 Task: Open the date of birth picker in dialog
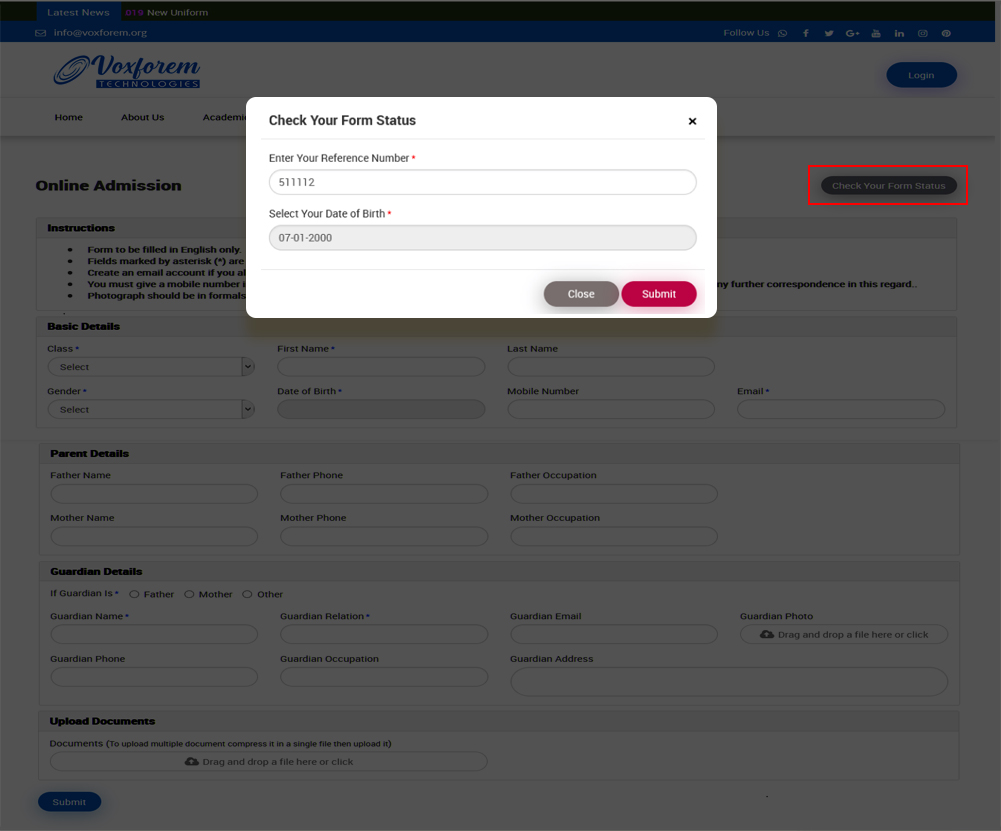point(482,238)
